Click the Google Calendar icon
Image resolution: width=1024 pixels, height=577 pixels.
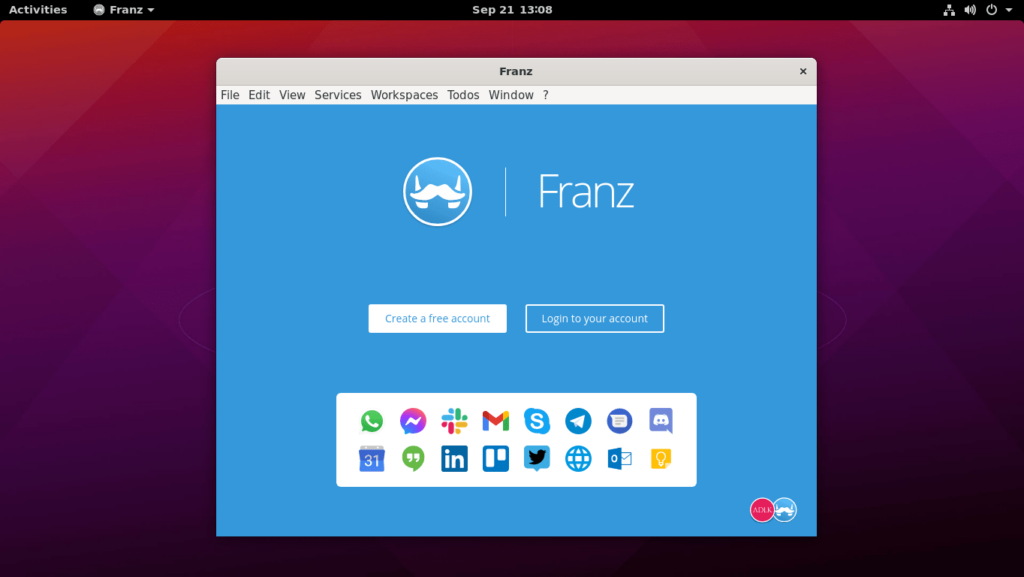click(372, 459)
